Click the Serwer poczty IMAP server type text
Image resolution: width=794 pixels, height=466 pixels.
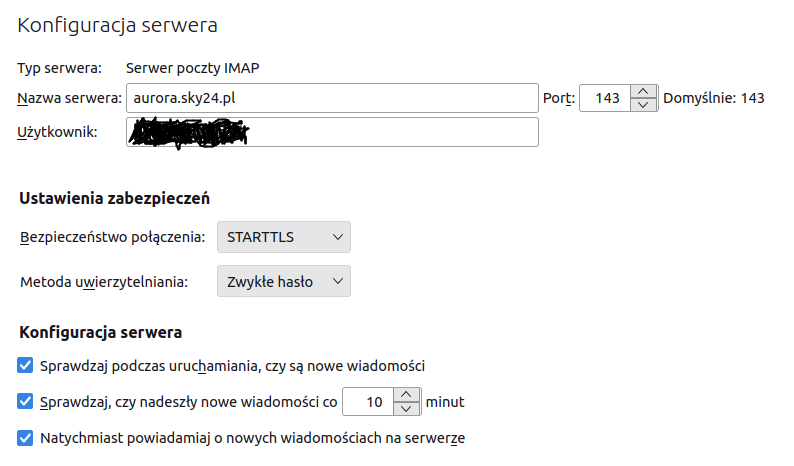click(192, 68)
